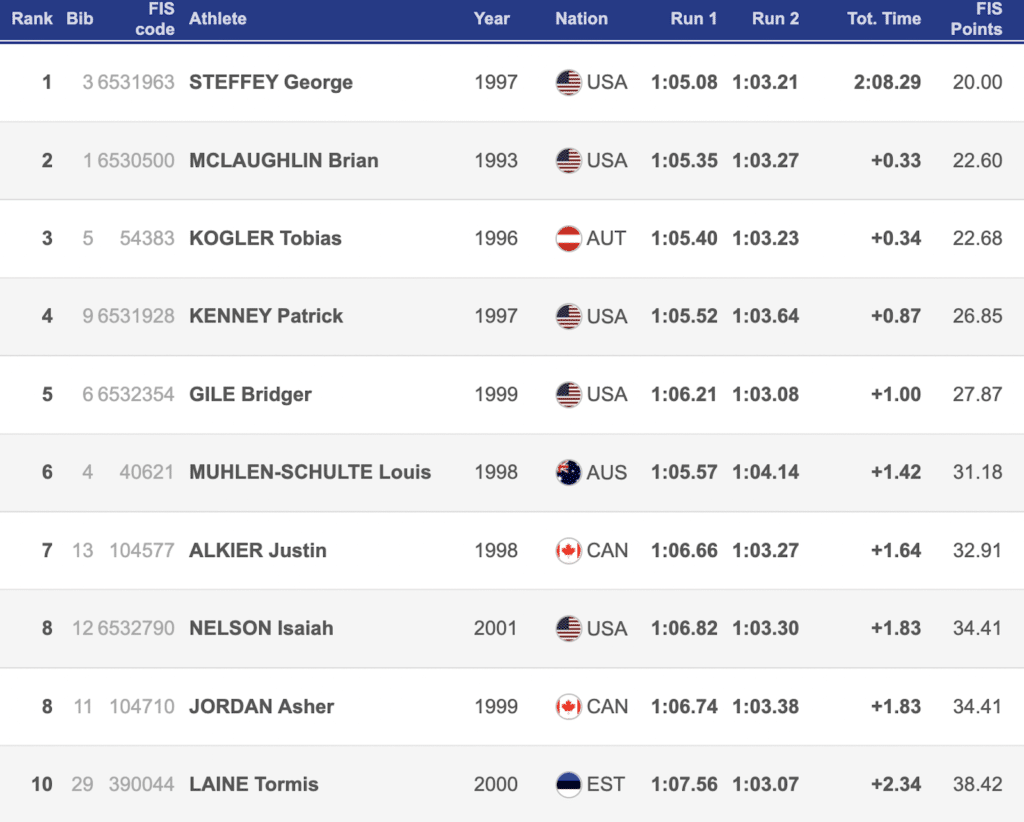Click the Athlete column header
Image resolution: width=1024 pixels, height=822 pixels.
217,19
